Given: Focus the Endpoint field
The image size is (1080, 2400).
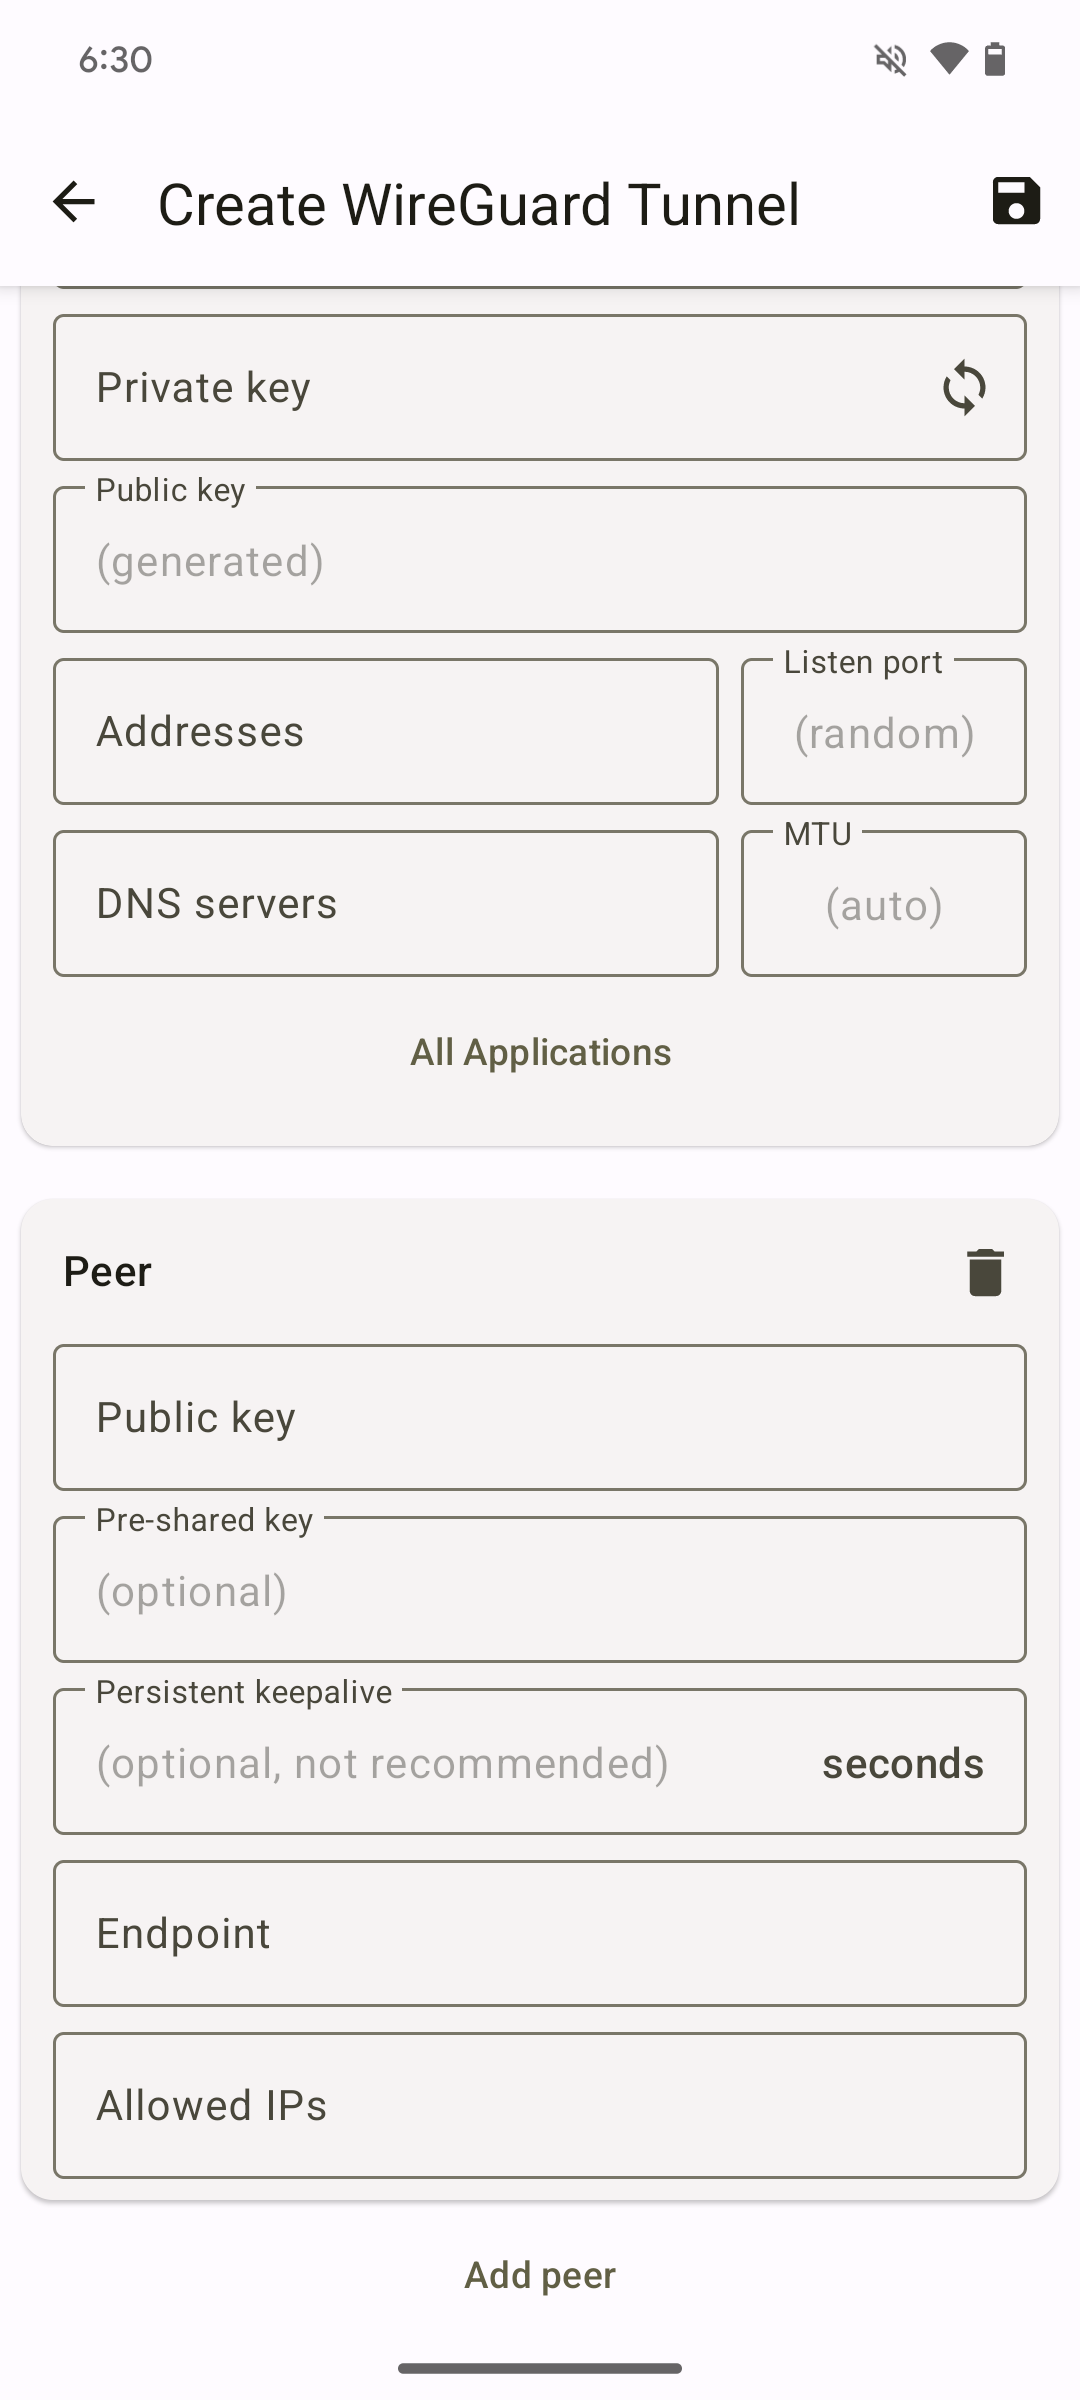Looking at the screenshot, I should [540, 1934].
